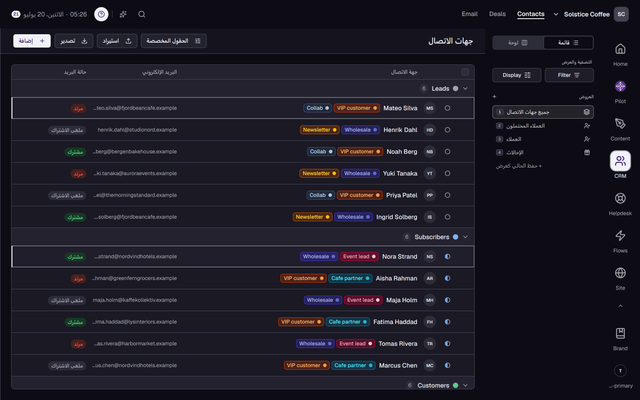Switch to list view (قائمة)

click(568, 42)
